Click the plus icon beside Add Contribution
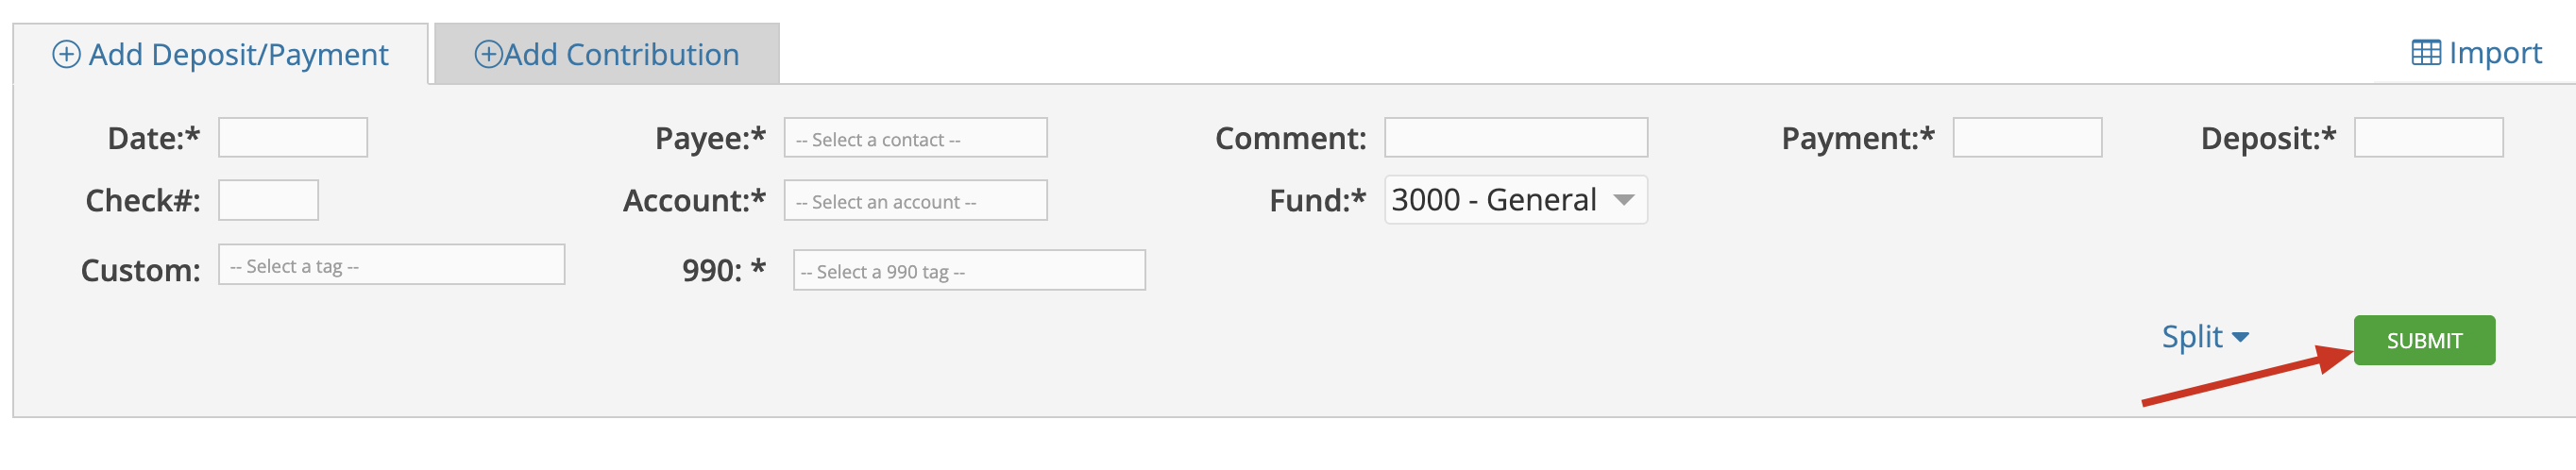The height and width of the screenshot is (470, 2576). pos(488,54)
